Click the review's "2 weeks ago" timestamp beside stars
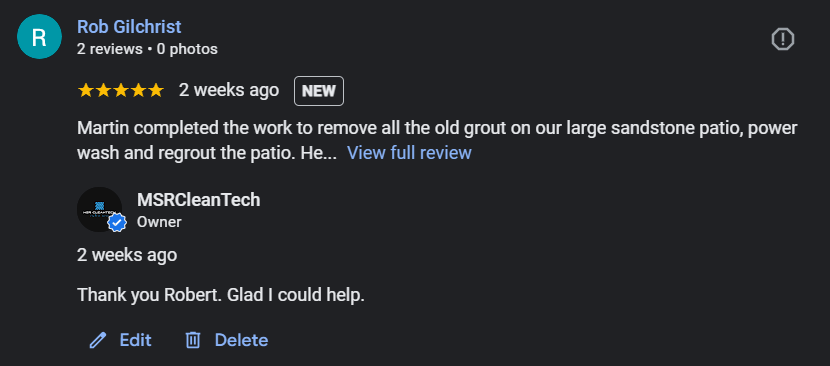 click(229, 91)
